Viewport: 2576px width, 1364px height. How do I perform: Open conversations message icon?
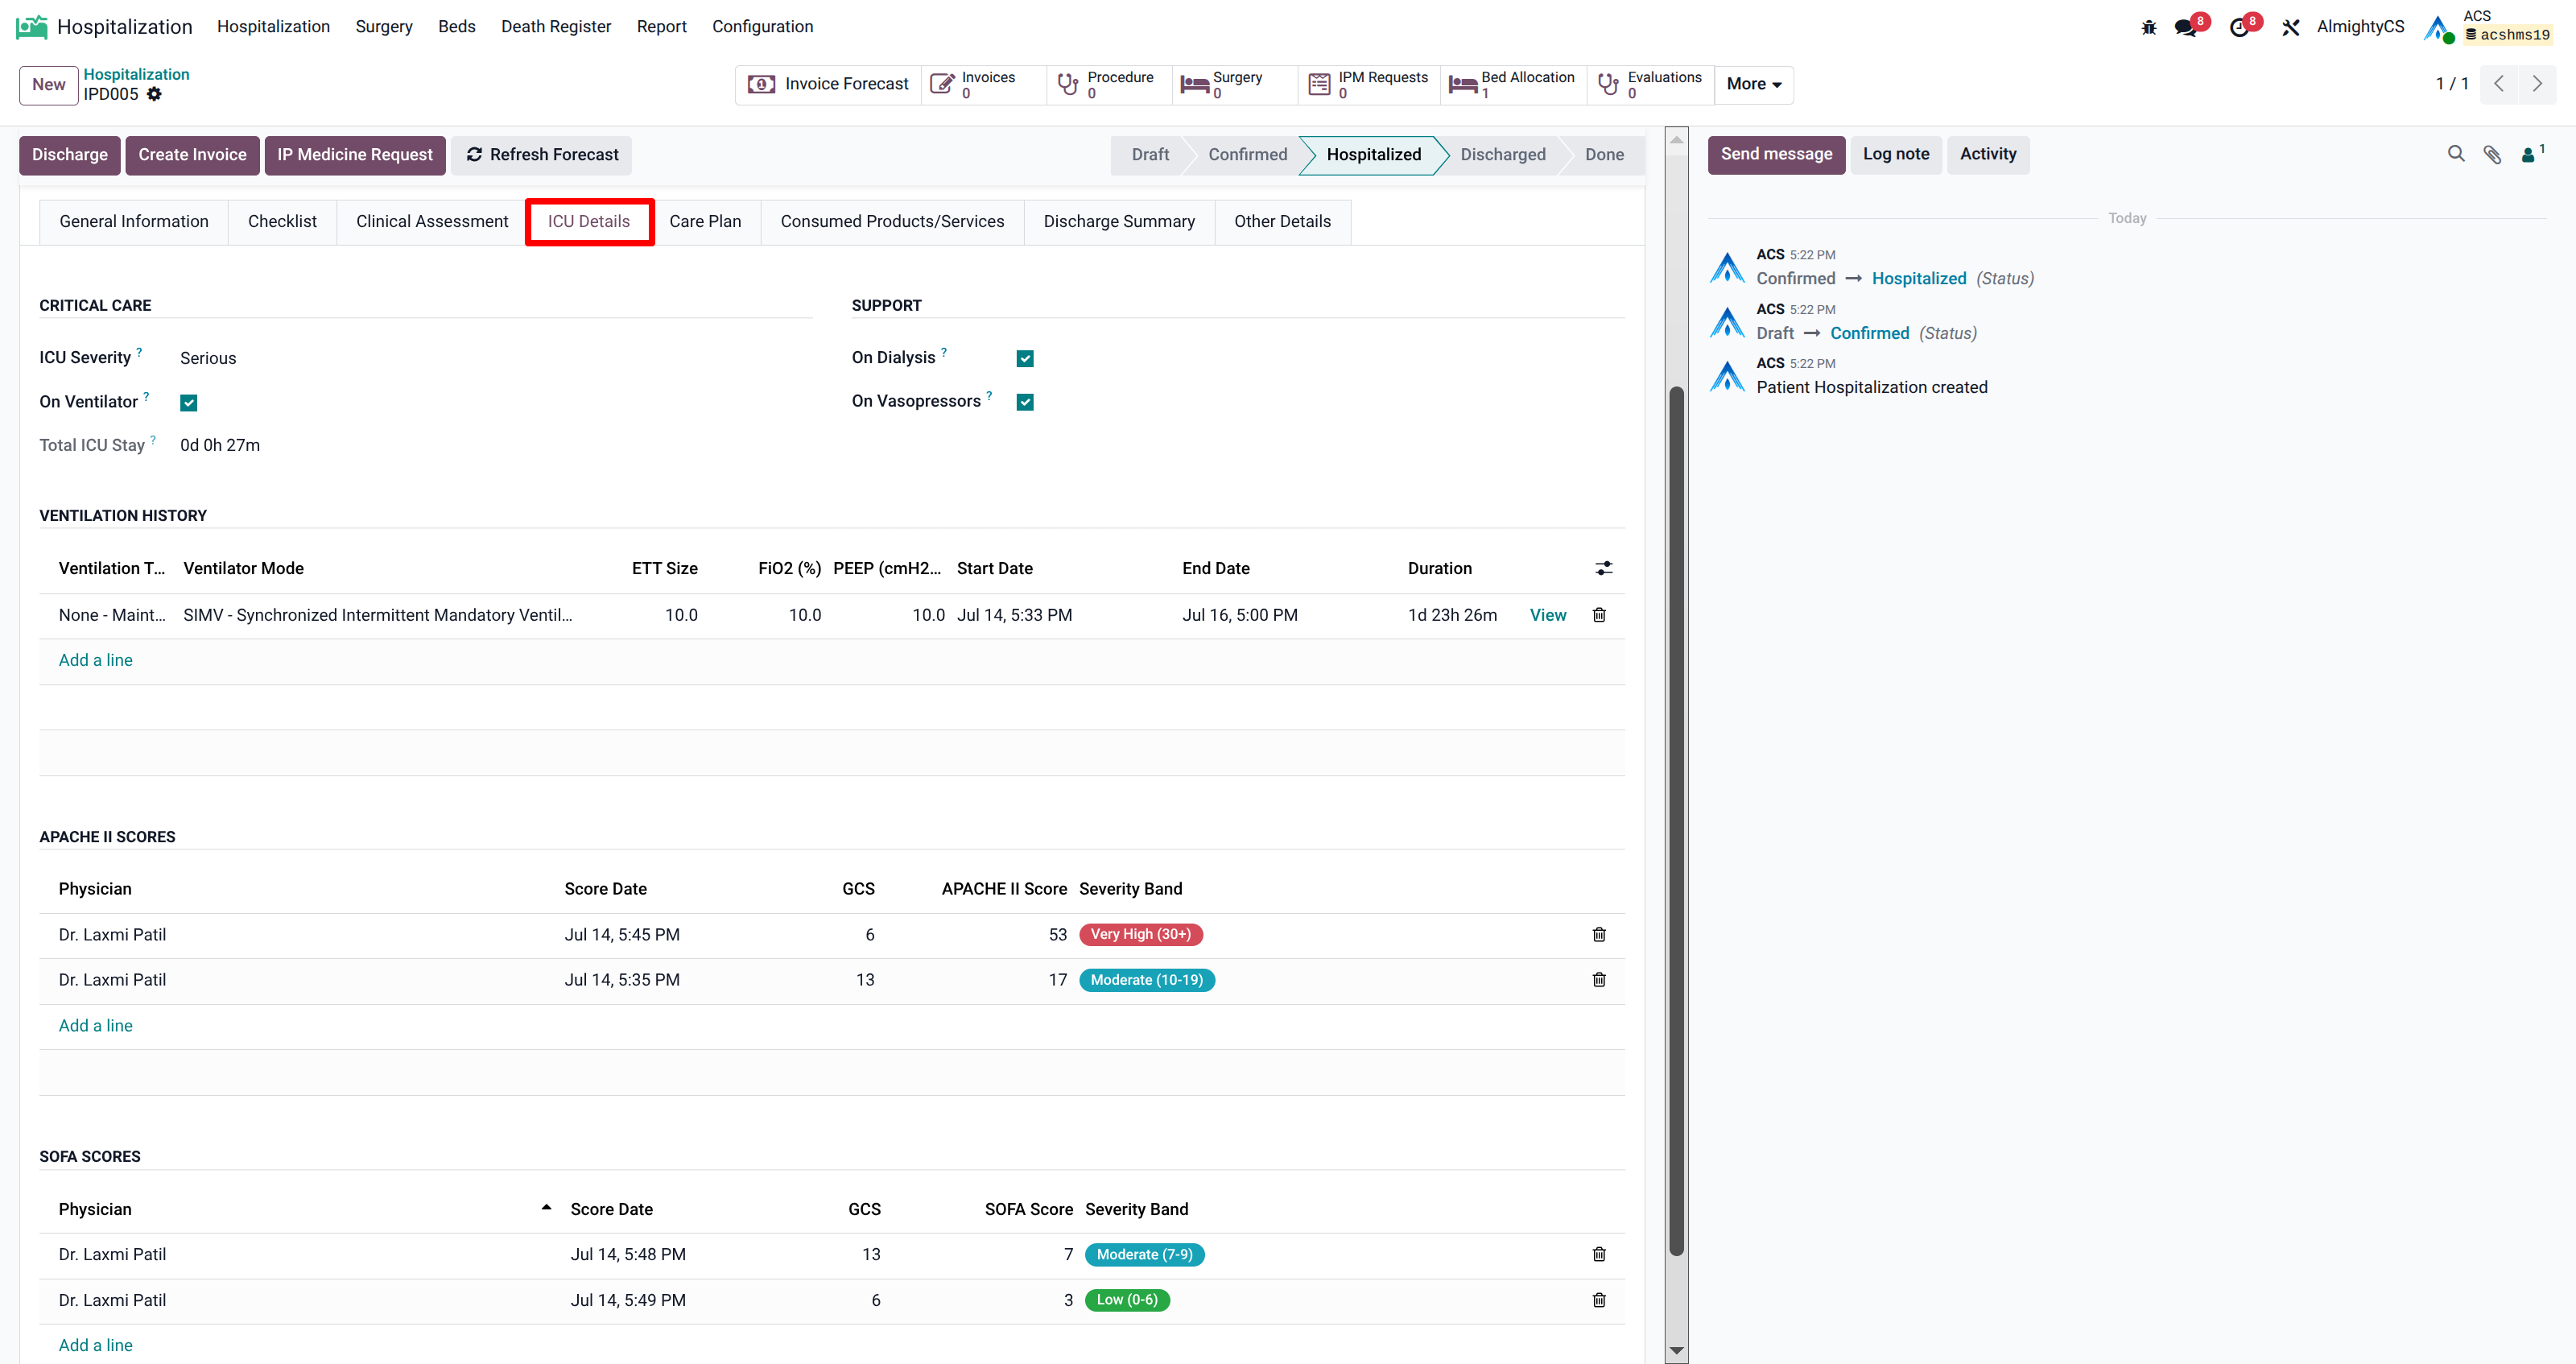click(x=2185, y=27)
